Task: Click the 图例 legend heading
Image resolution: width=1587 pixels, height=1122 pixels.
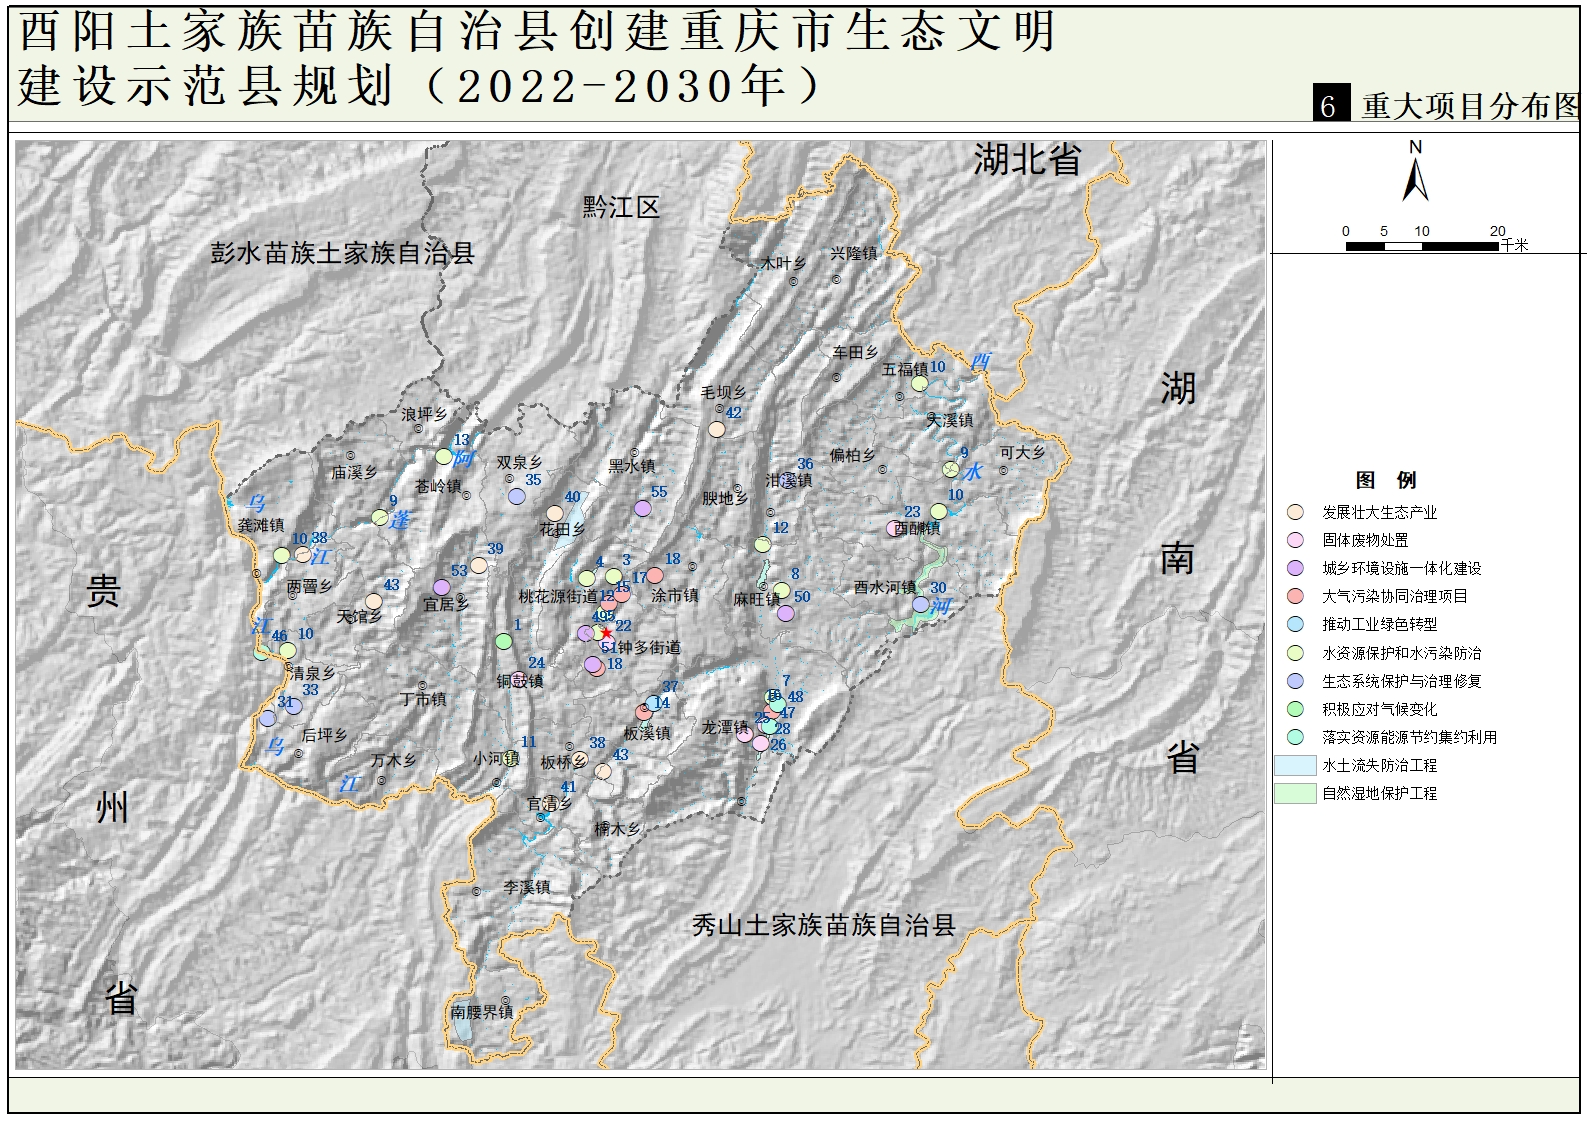Action: 1386,480
